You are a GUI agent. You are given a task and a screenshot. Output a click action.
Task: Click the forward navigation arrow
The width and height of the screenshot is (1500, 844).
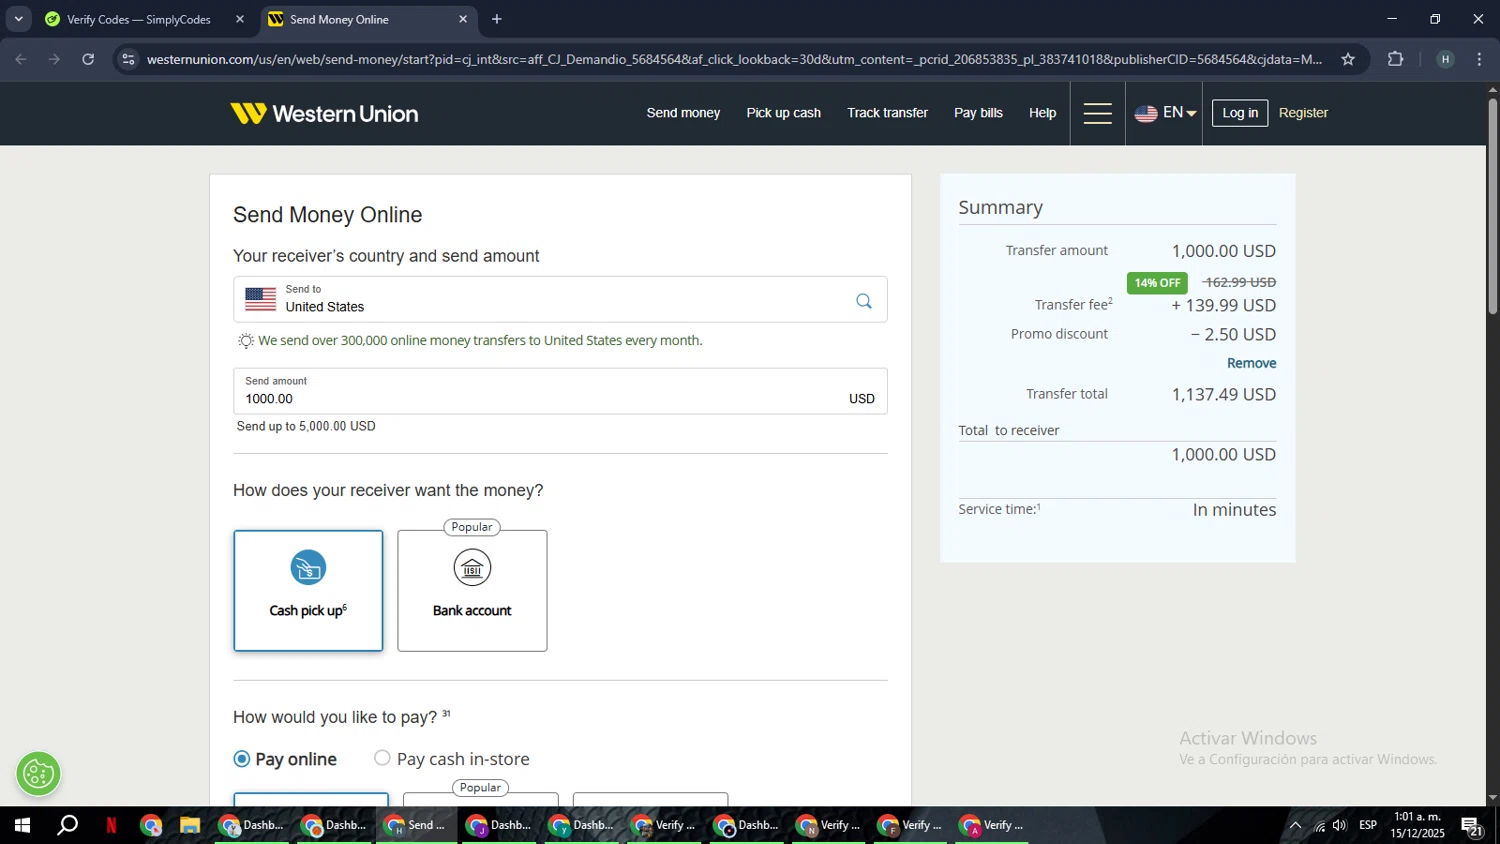point(54,59)
